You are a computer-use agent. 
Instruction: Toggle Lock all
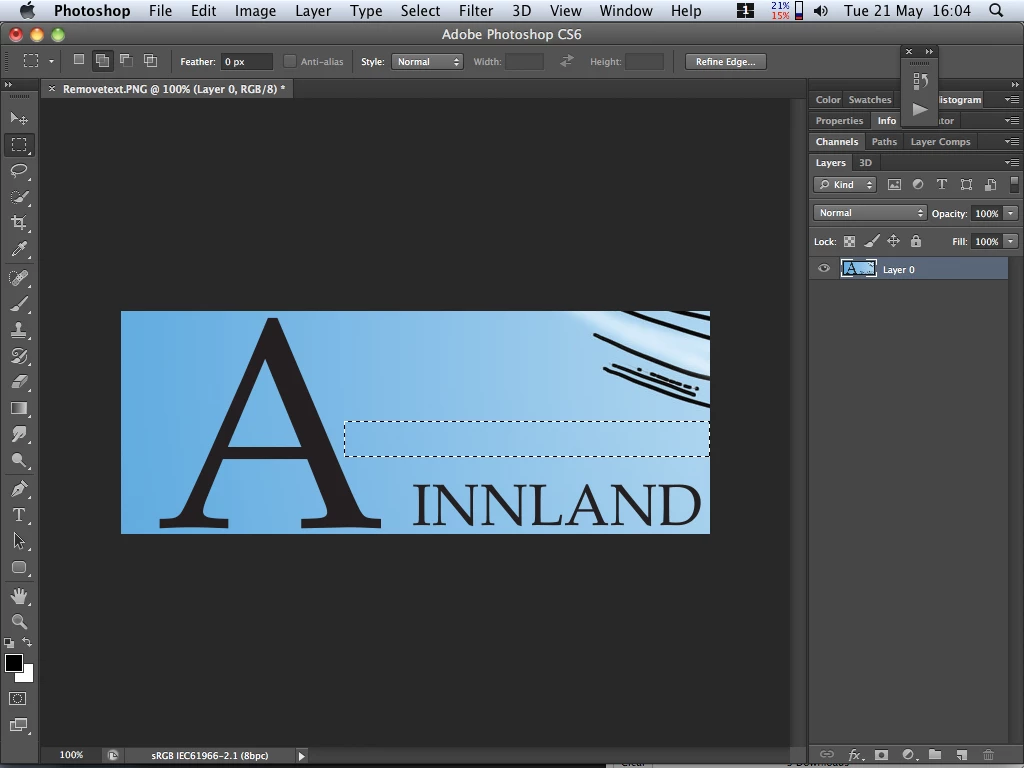[916, 241]
